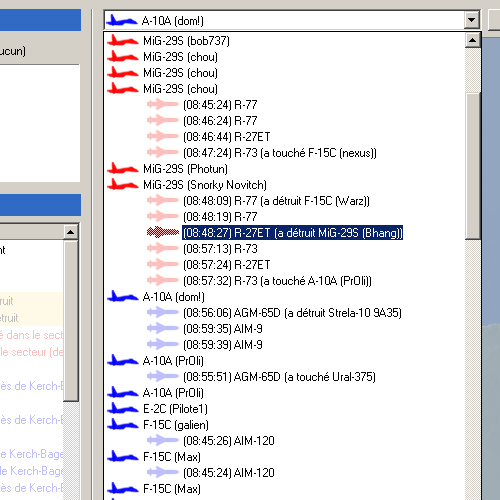Click highlighted missile icon of 08:48:27 R-27ET
Screen dimensions: 500x500
coord(163,232)
